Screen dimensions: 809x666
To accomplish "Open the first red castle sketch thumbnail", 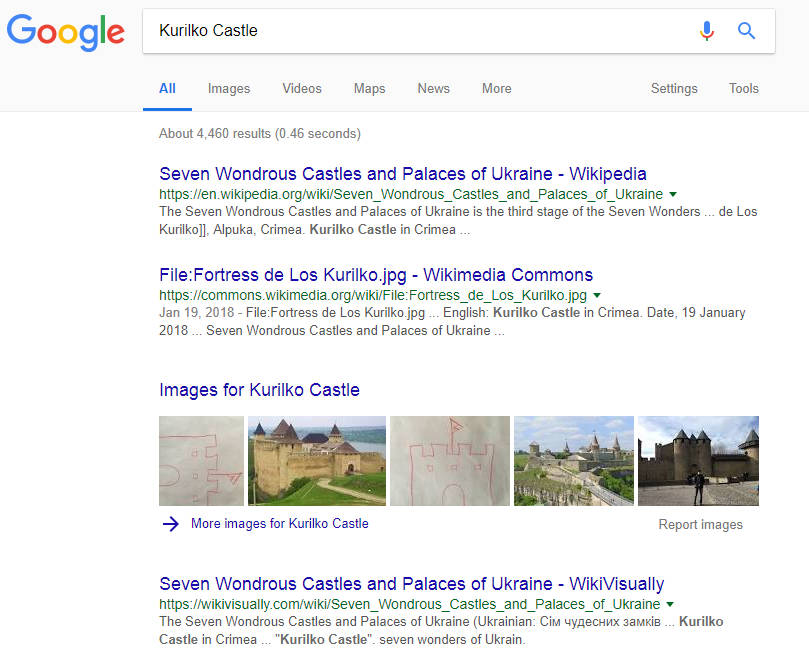I will [x=201, y=461].
